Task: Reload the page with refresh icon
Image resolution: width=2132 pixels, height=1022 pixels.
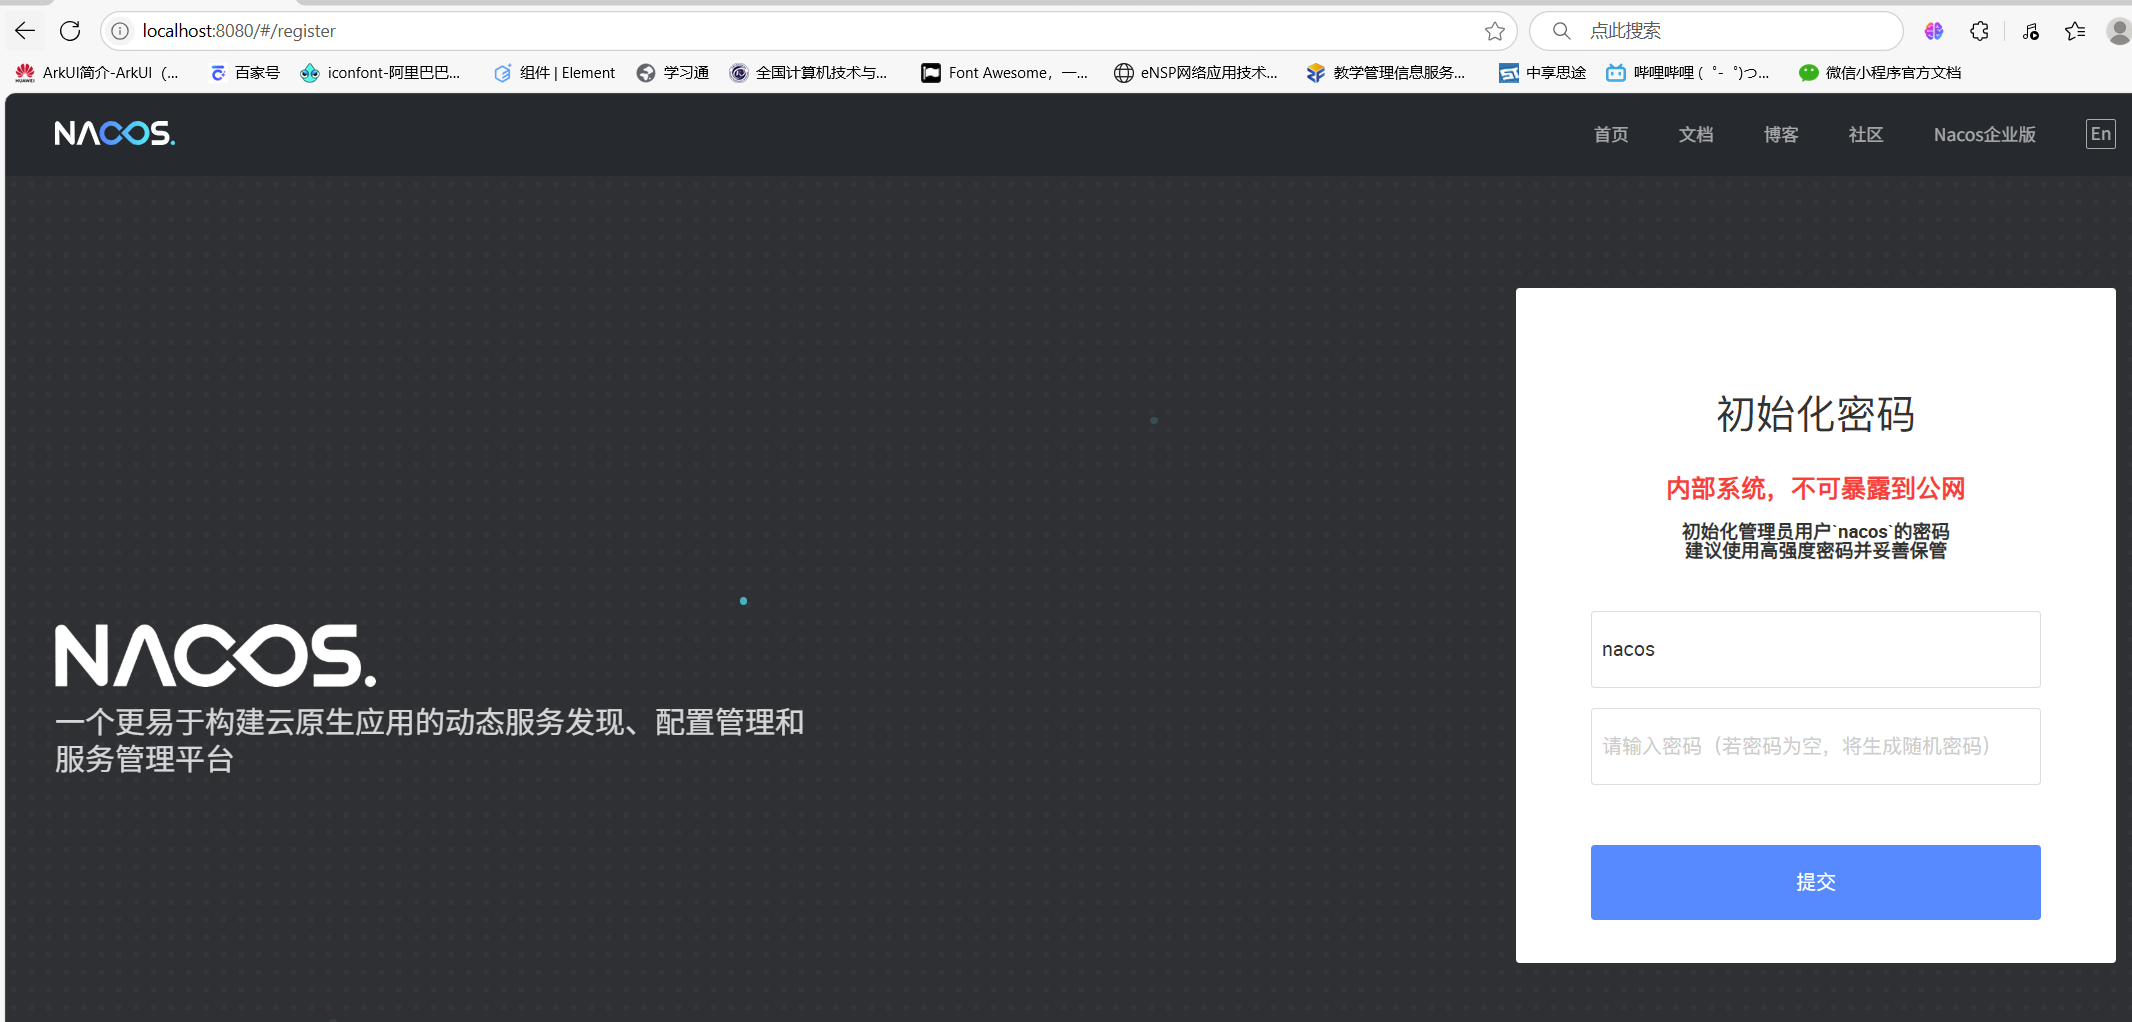Action: [70, 31]
